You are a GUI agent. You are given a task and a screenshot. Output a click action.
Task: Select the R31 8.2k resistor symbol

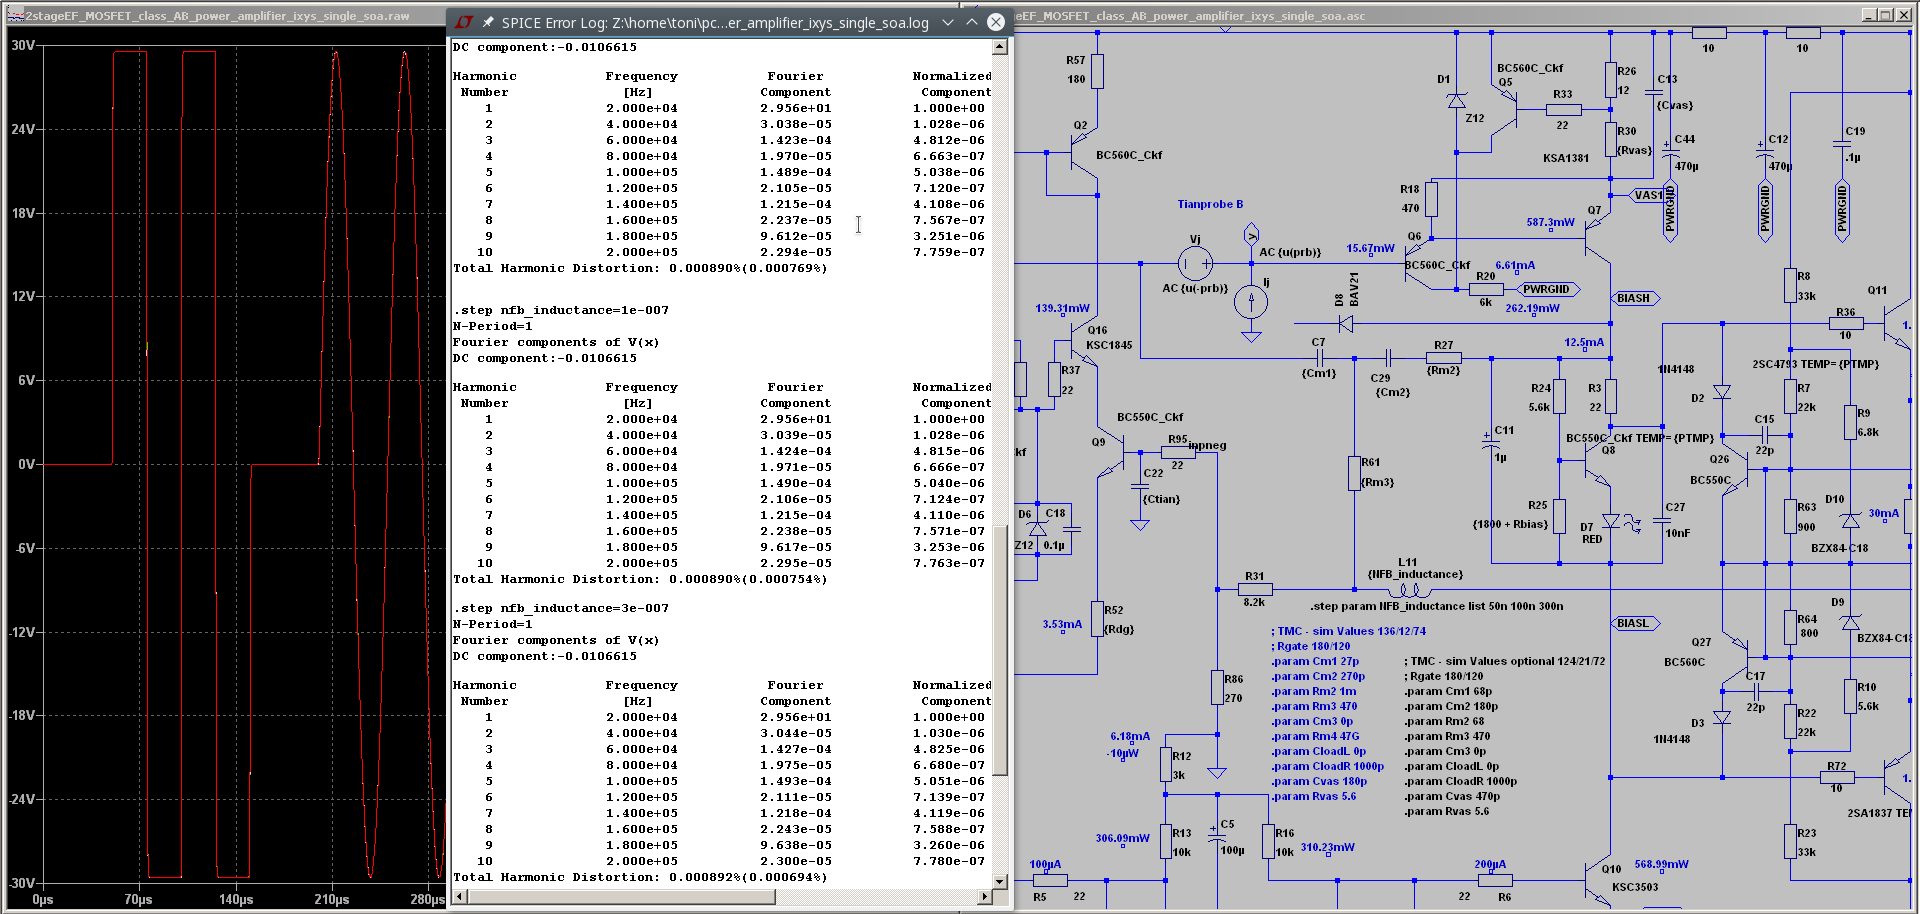pos(1254,590)
